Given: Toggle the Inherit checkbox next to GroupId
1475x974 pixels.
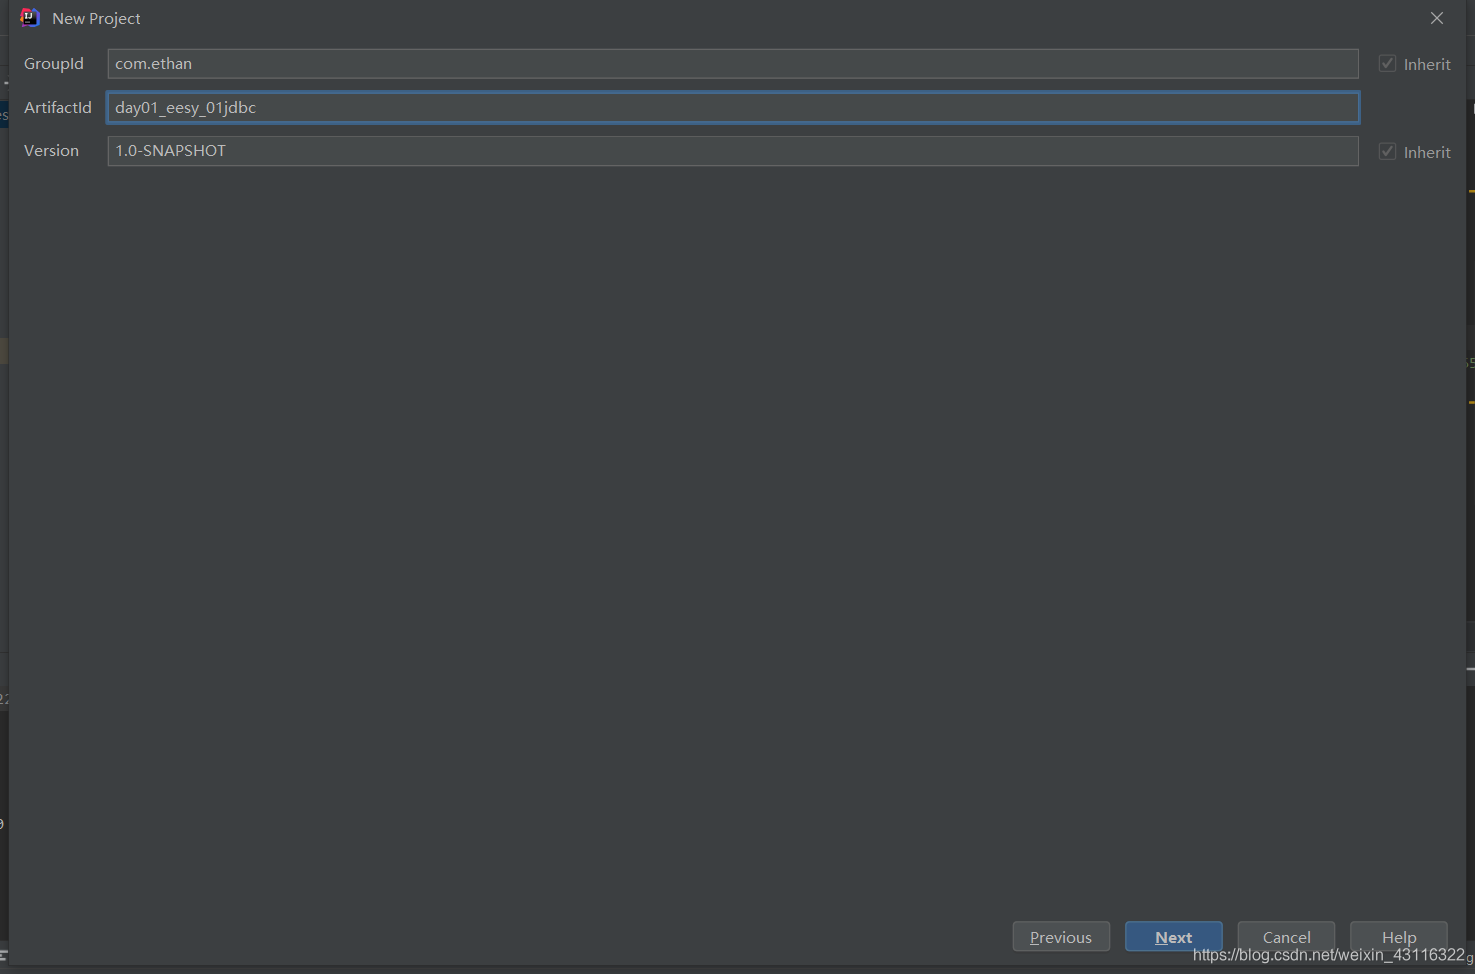Looking at the screenshot, I should pyautogui.click(x=1387, y=64).
